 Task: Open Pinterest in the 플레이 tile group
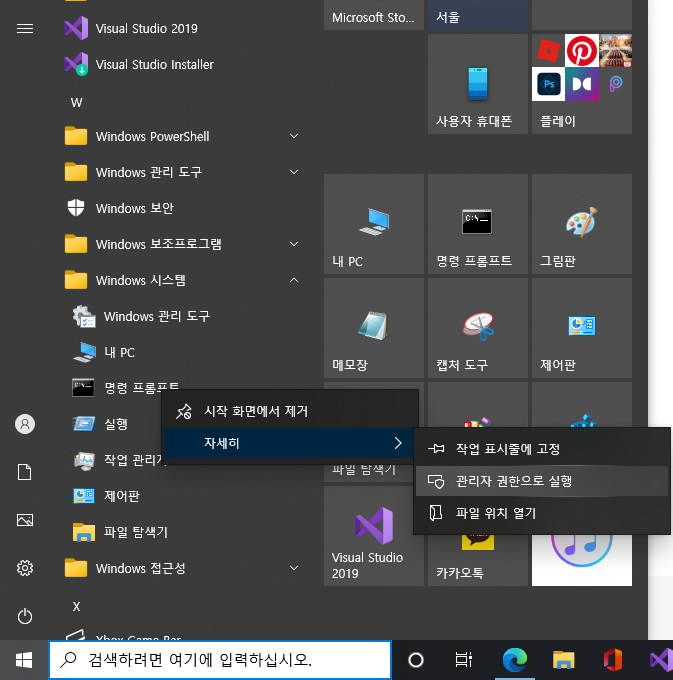pyautogui.click(x=582, y=51)
